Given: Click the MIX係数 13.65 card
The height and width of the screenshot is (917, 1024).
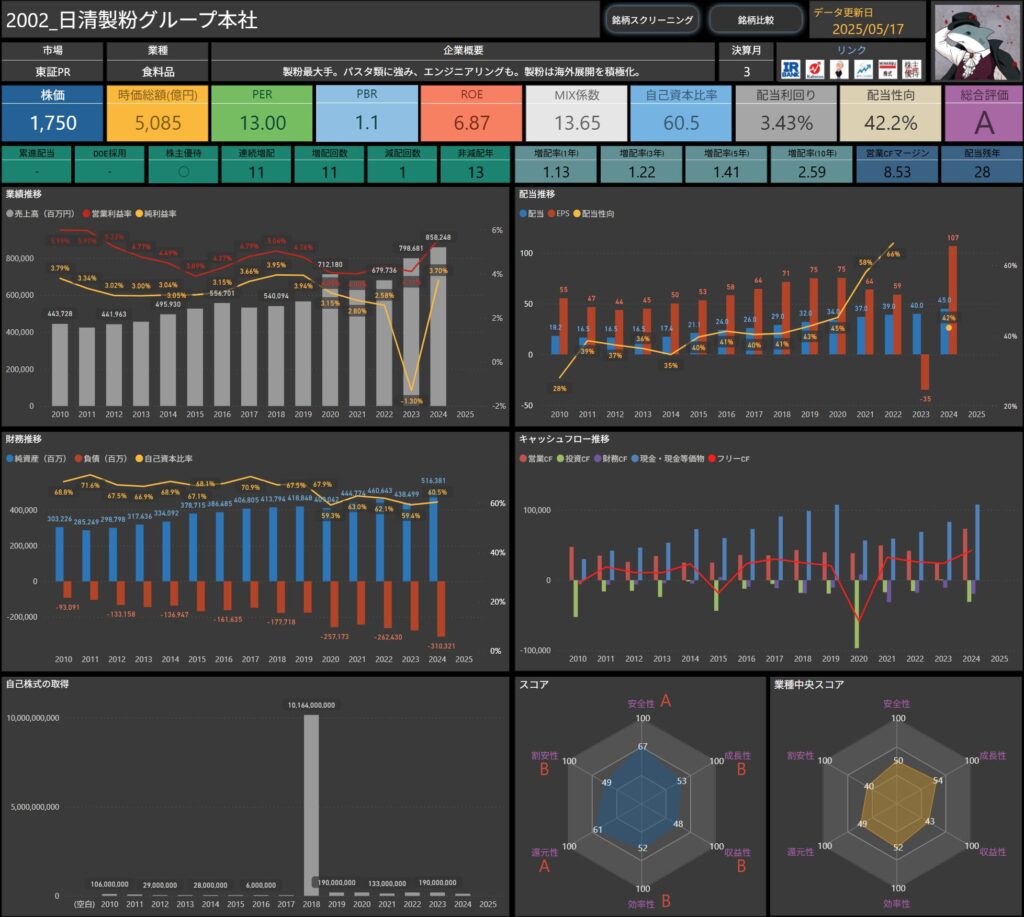Looking at the screenshot, I should 577,113.
